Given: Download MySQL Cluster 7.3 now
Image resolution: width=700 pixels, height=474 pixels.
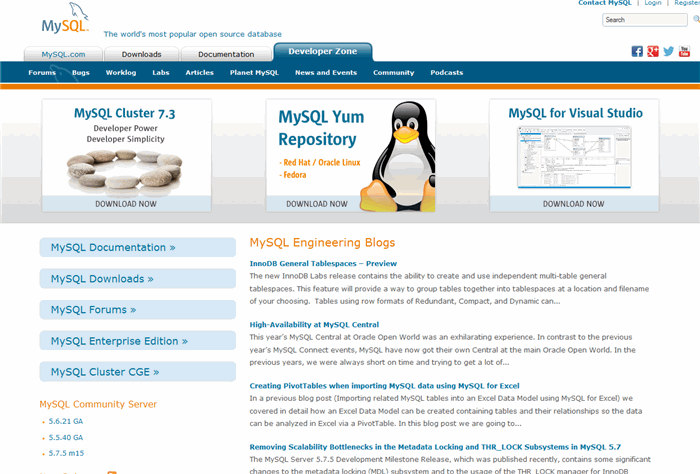Looking at the screenshot, I should tap(126, 204).
